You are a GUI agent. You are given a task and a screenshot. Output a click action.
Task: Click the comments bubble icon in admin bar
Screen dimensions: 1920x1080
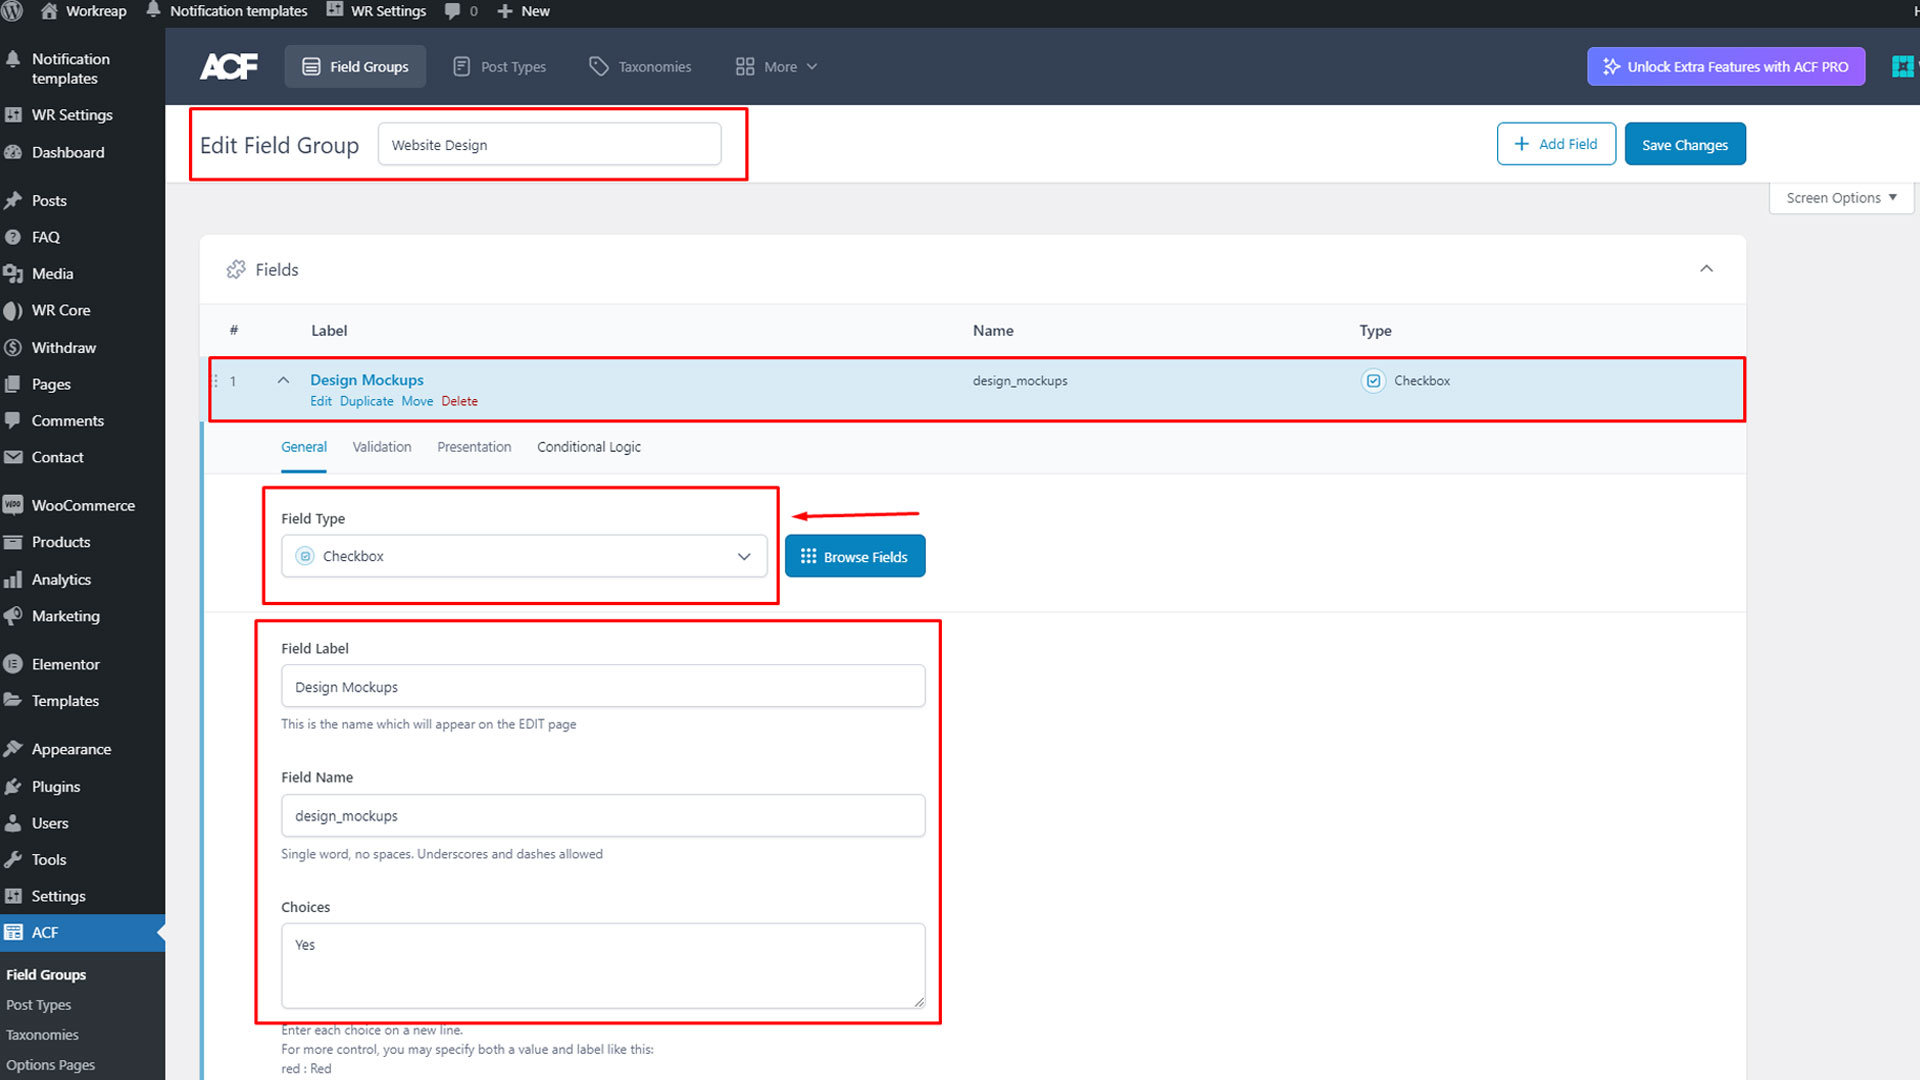pos(453,11)
